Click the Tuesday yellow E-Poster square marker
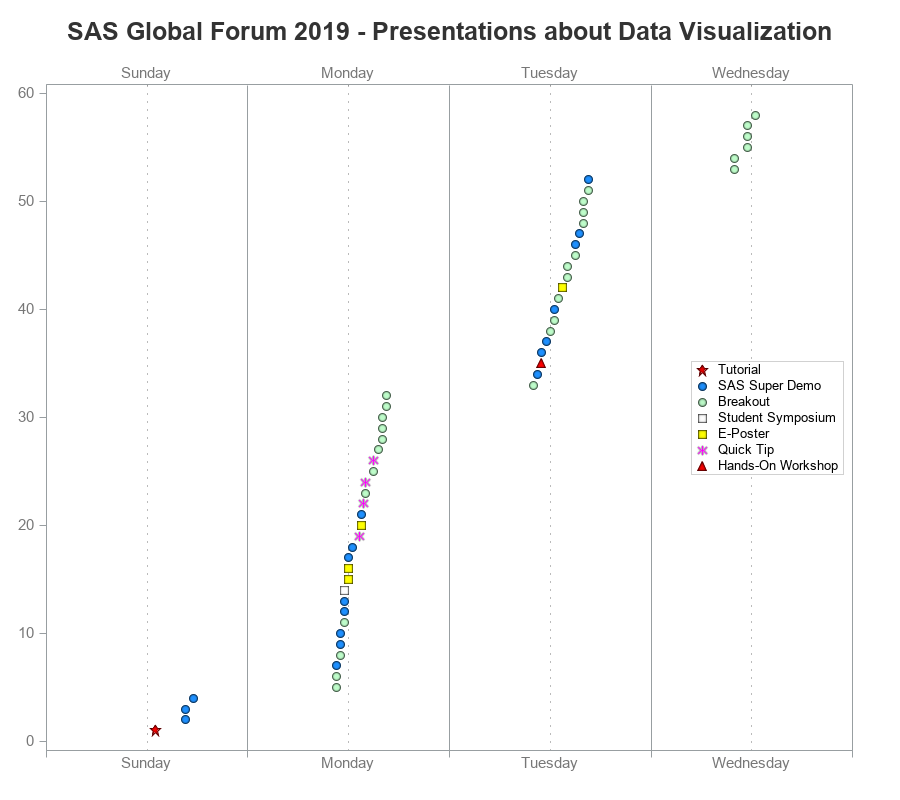900x800 pixels. point(562,288)
